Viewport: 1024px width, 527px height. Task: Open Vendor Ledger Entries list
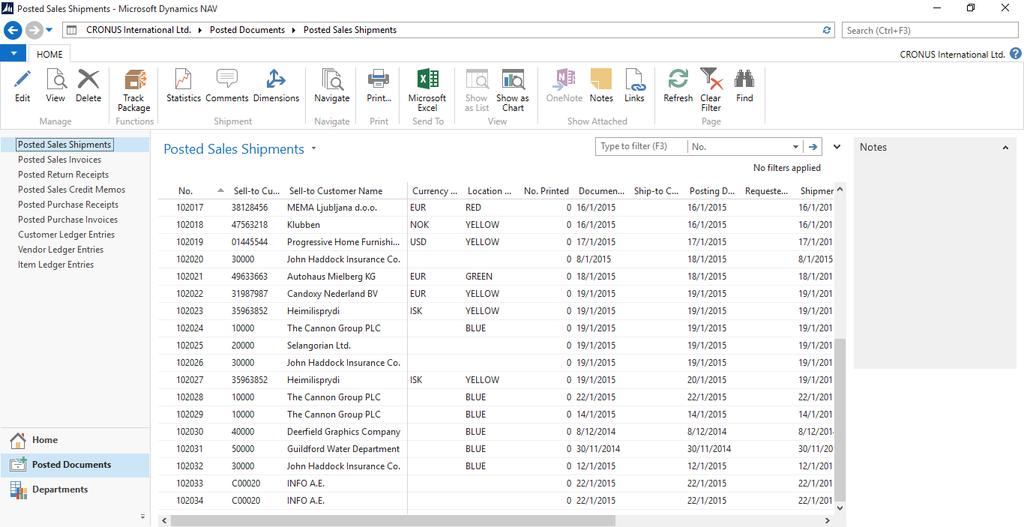(x=61, y=249)
